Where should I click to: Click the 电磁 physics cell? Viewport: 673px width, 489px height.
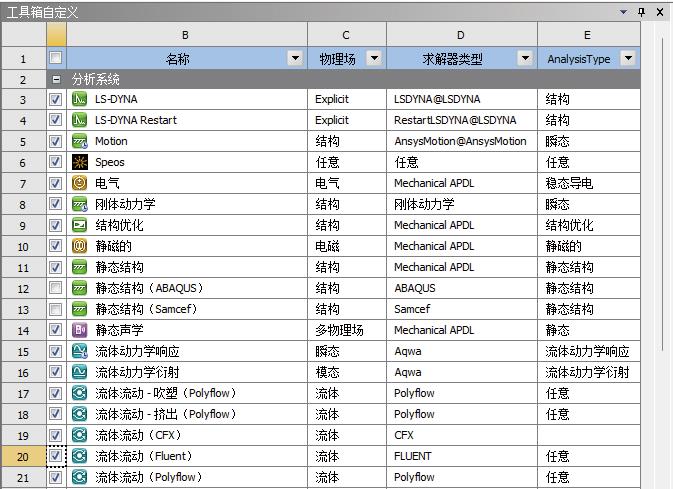coord(347,246)
